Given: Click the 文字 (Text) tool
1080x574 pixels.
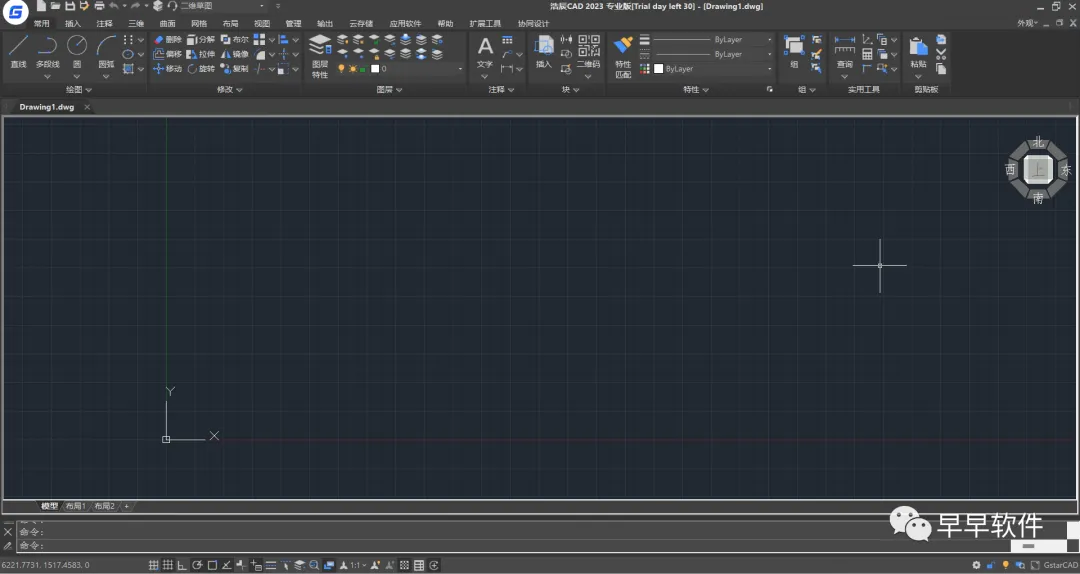Looking at the screenshot, I should 485,52.
